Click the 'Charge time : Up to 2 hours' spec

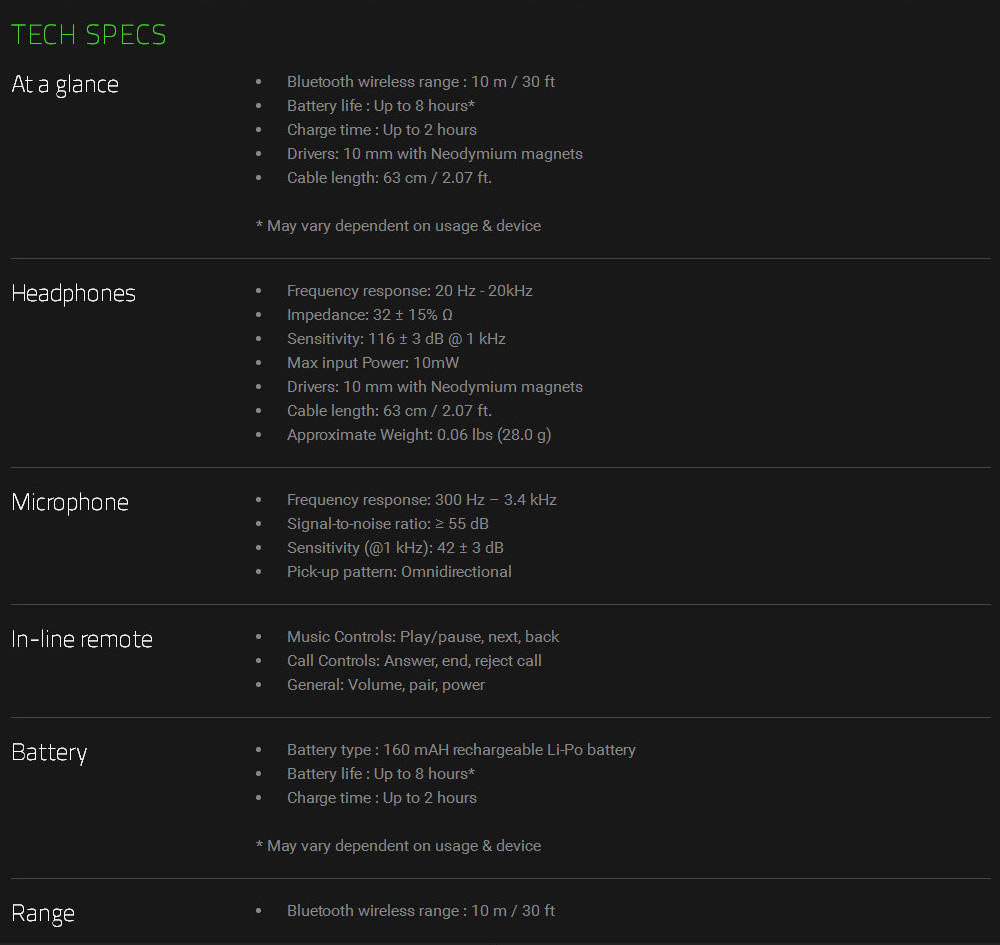click(x=381, y=129)
